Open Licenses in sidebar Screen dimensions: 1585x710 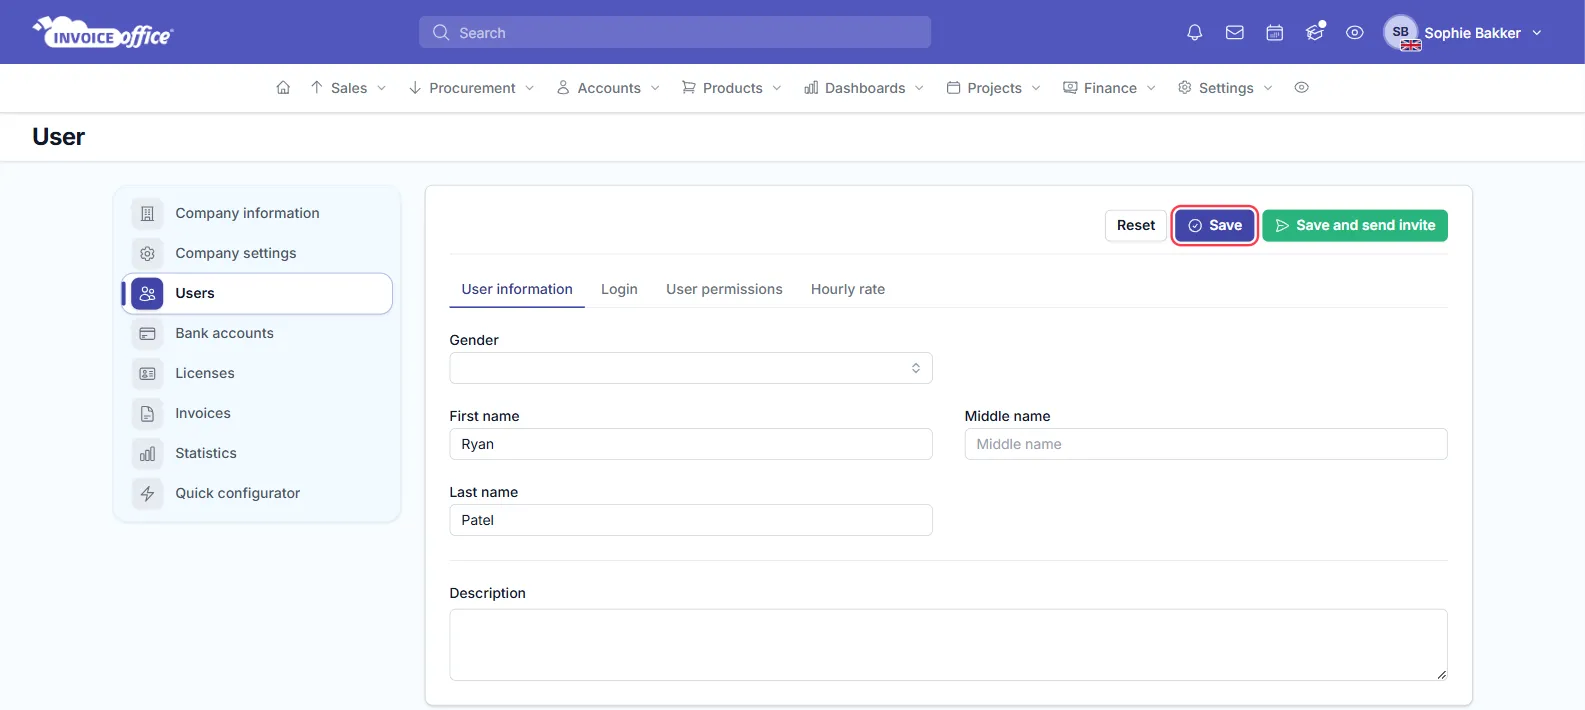tap(257, 373)
